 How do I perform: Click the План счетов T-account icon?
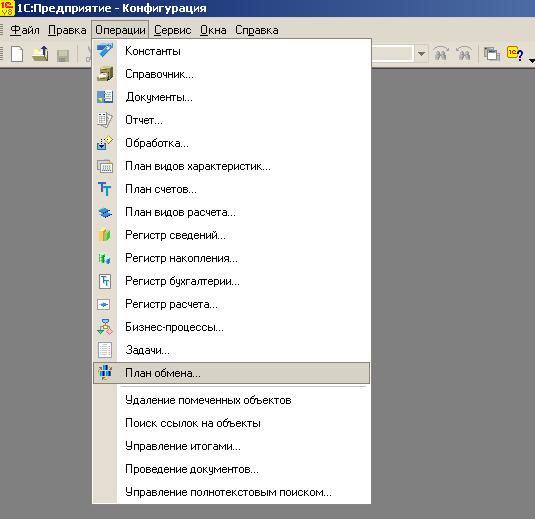[x=104, y=189]
